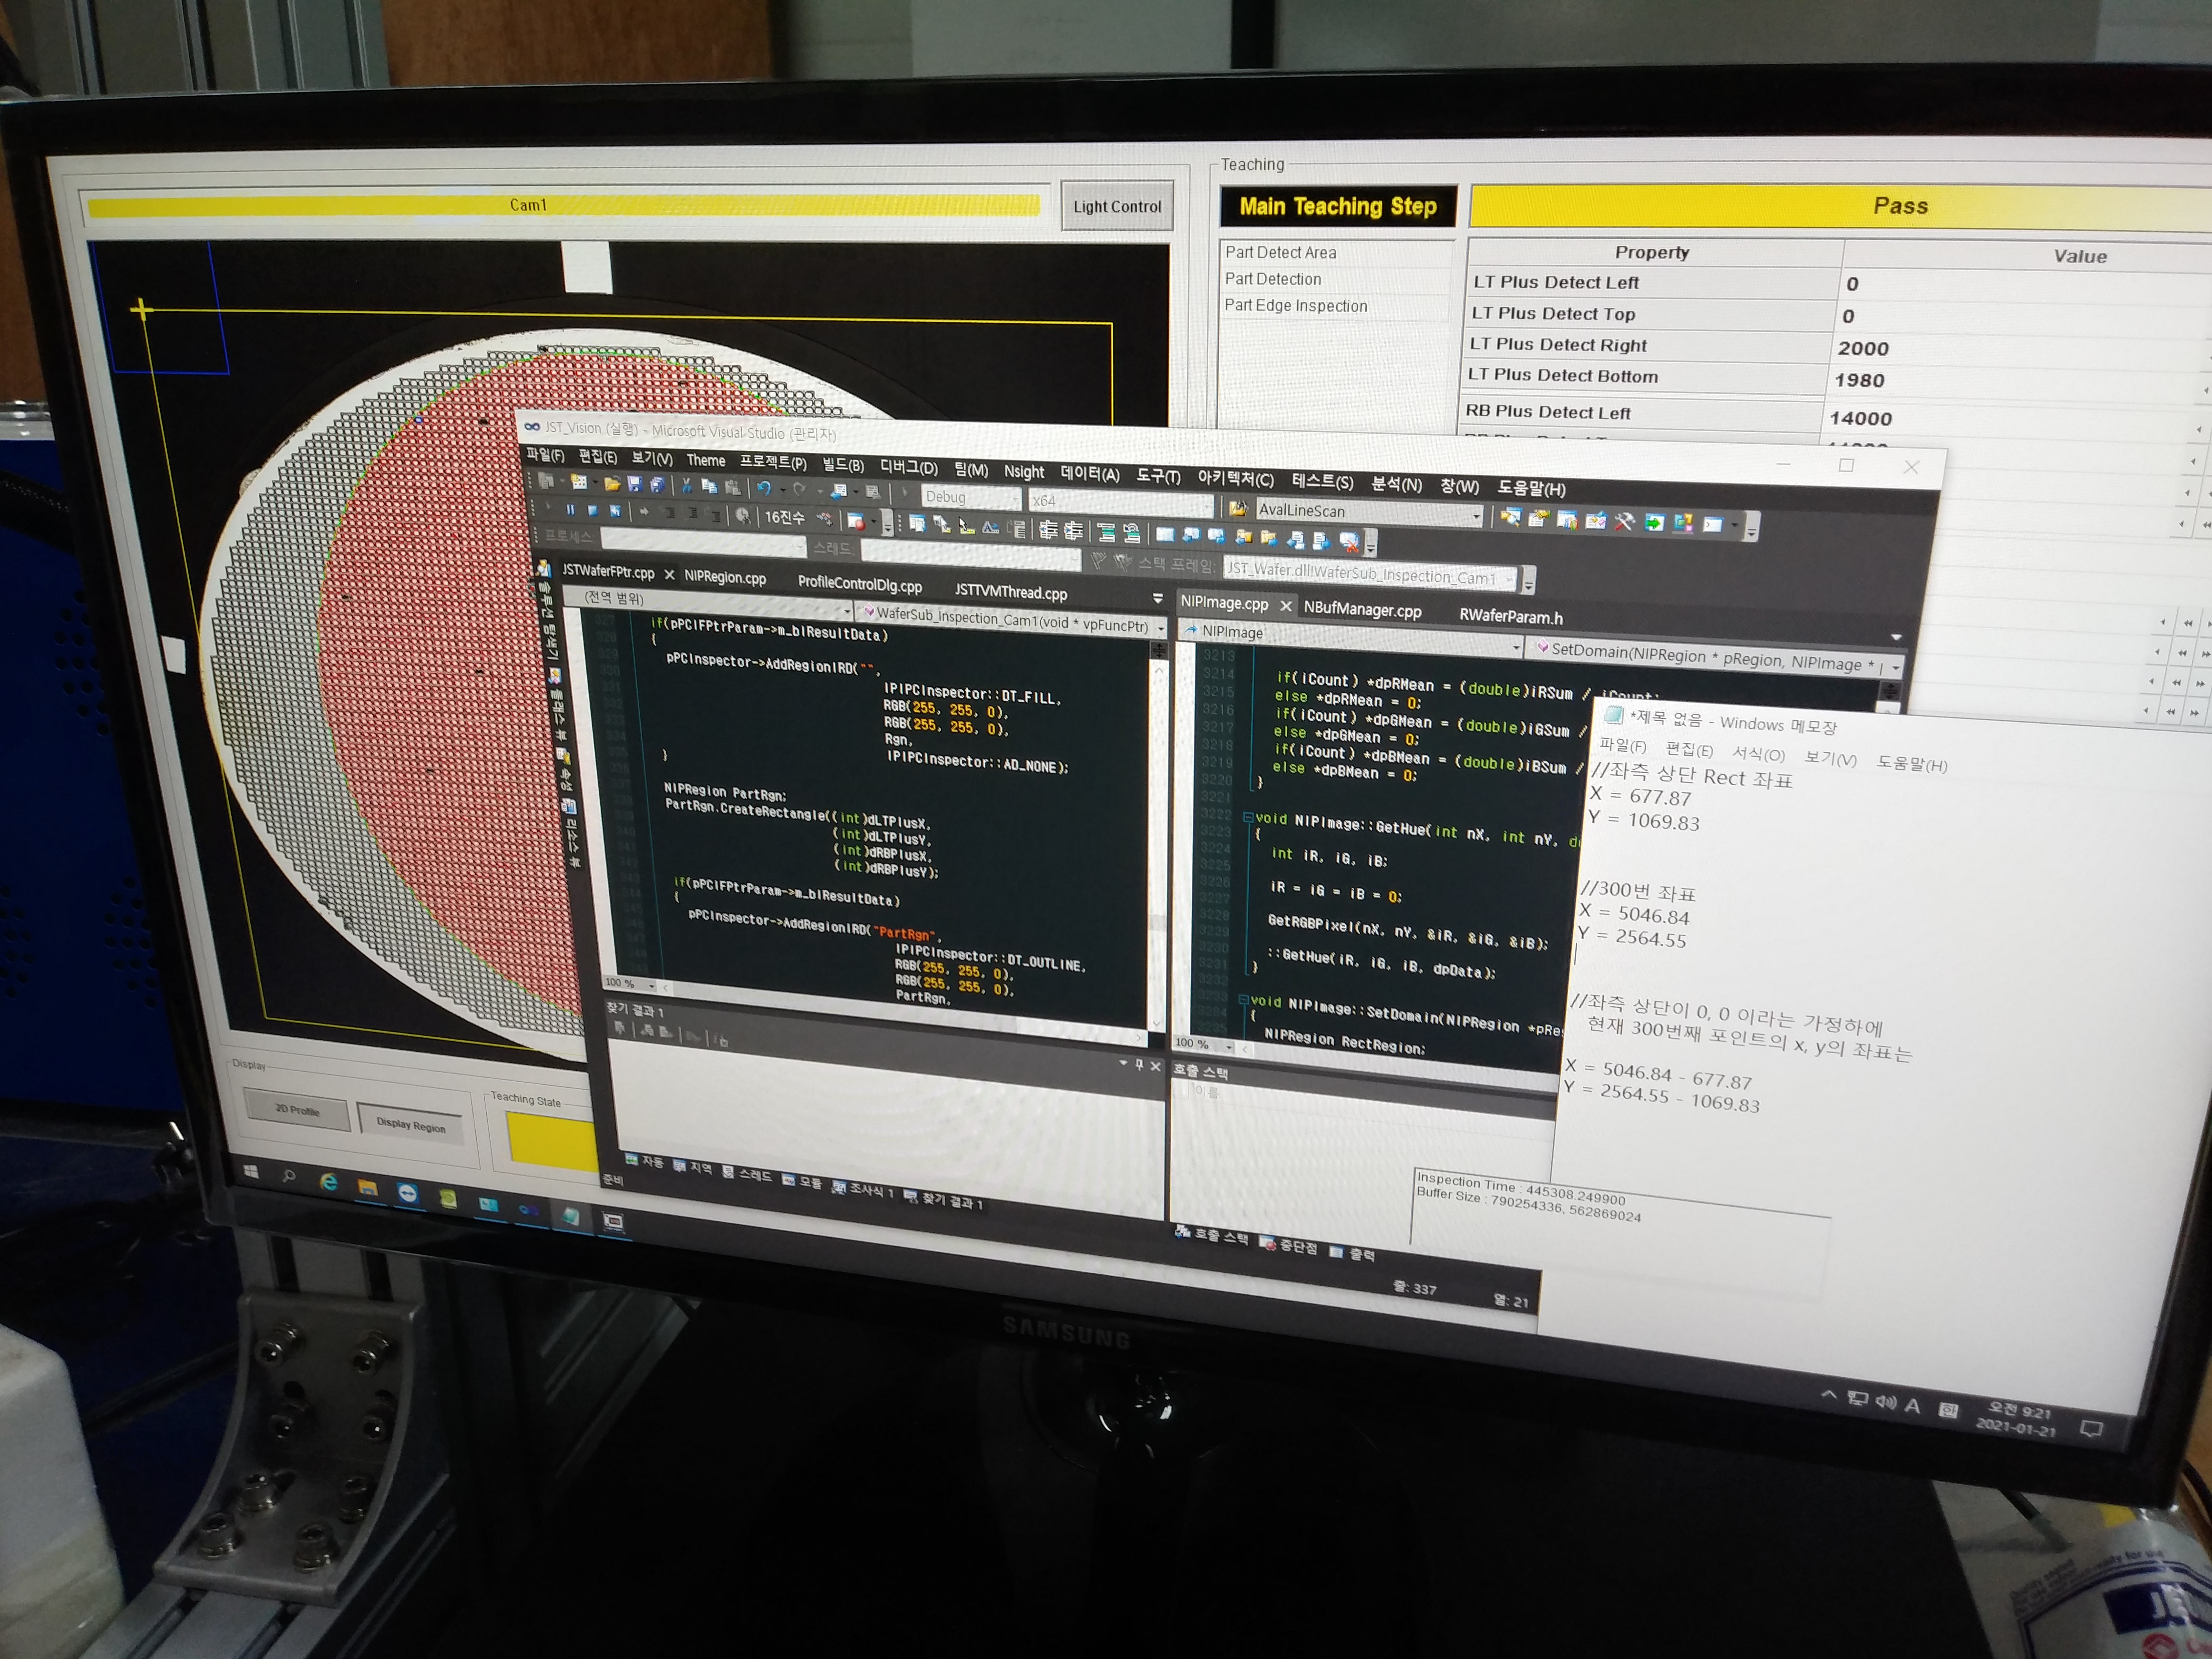2212x1659 pixels.
Task: Close the NIPImage.cpp tab
Action: 1286,605
